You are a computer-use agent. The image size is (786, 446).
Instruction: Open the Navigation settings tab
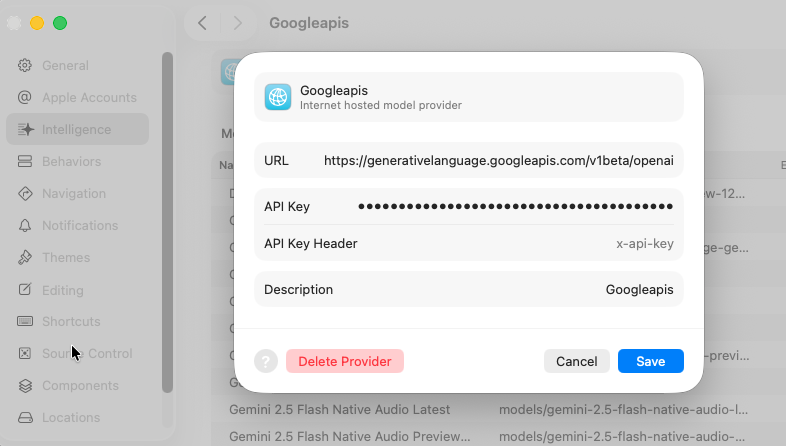pyautogui.click(x=73, y=194)
